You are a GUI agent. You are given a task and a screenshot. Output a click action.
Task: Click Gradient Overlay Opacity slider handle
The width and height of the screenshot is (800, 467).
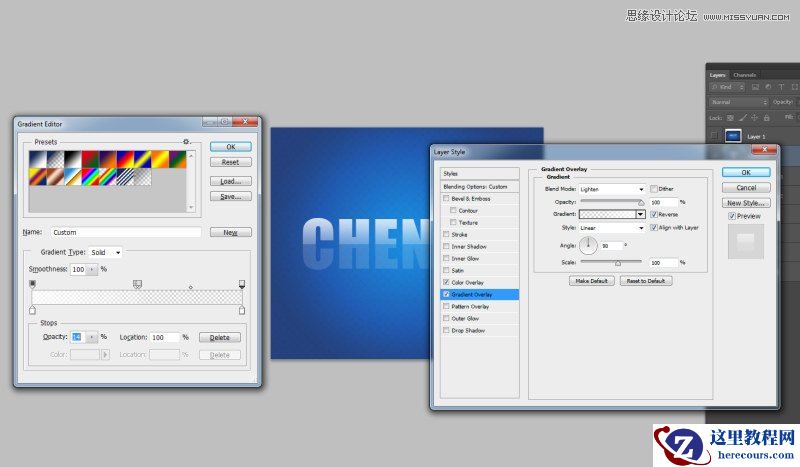pos(641,203)
